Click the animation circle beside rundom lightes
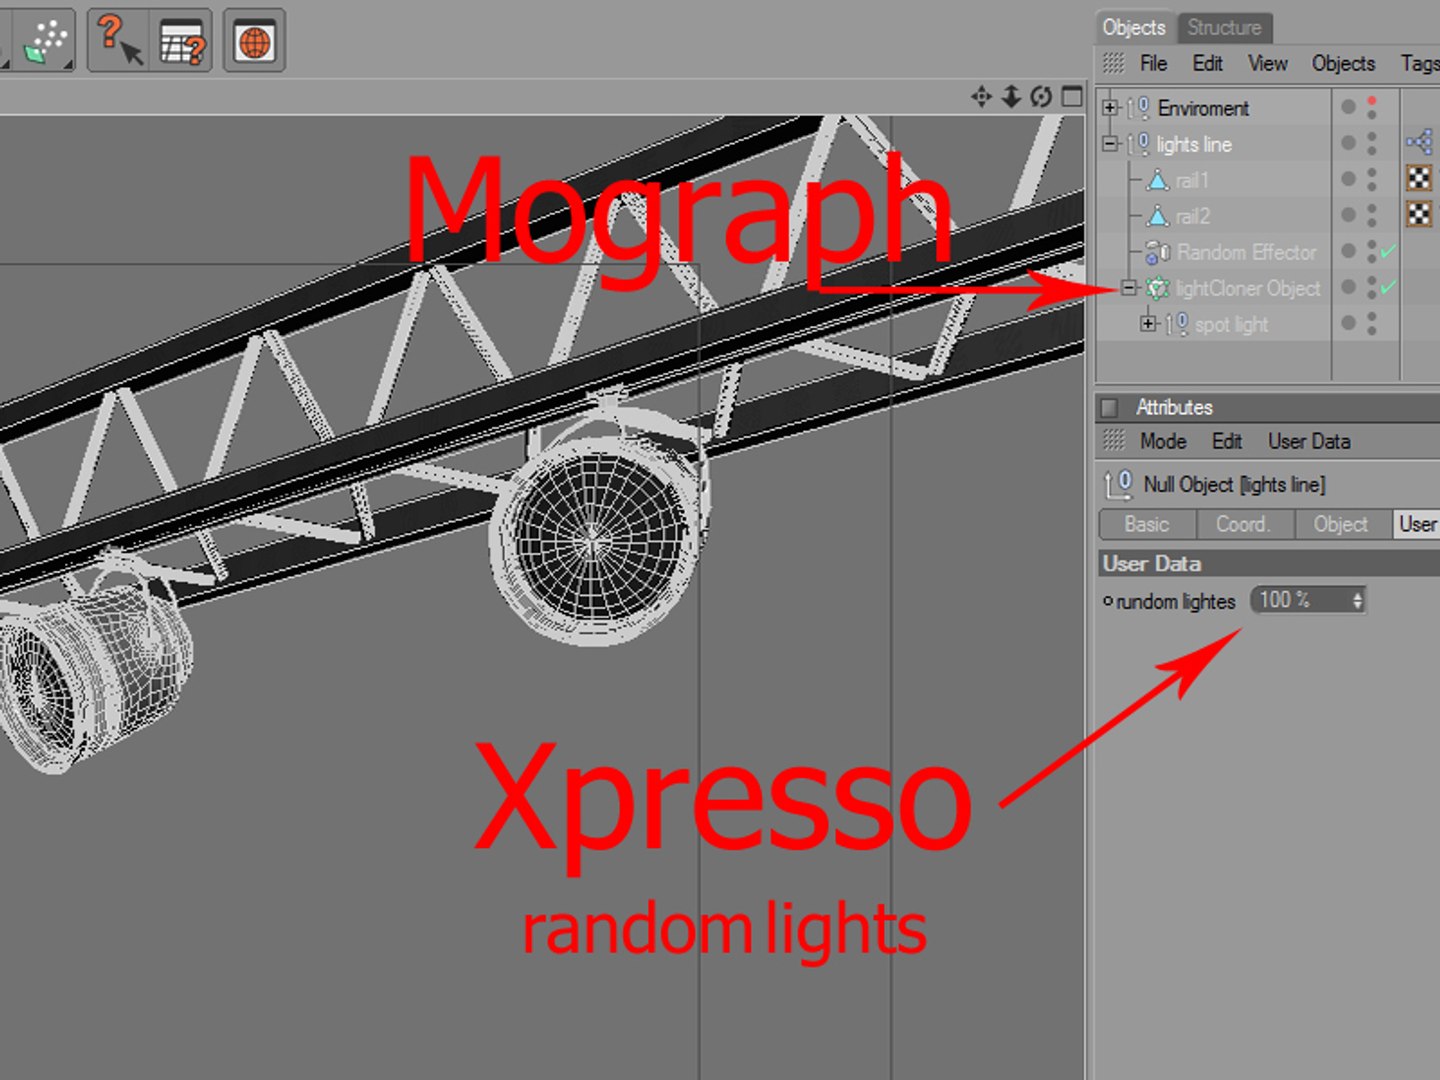This screenshot has height=1080, width=1440. 1107,601
